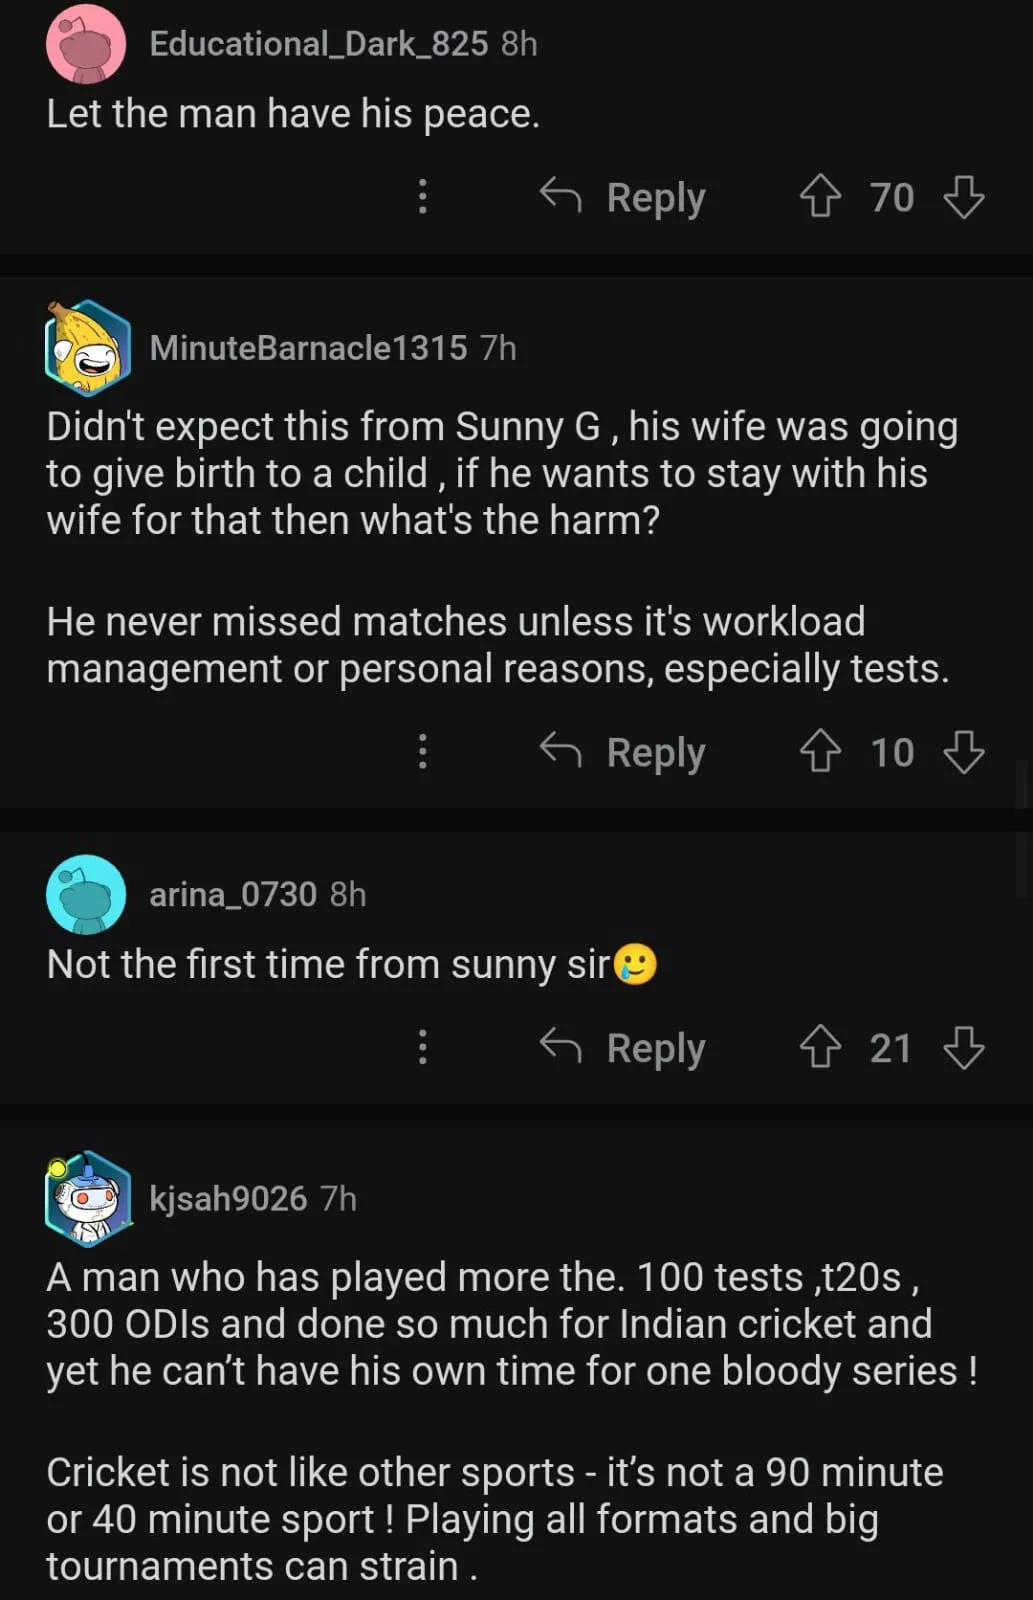Open three-dot menu on MinuteBarnacle1315's comment

(423, 752)
